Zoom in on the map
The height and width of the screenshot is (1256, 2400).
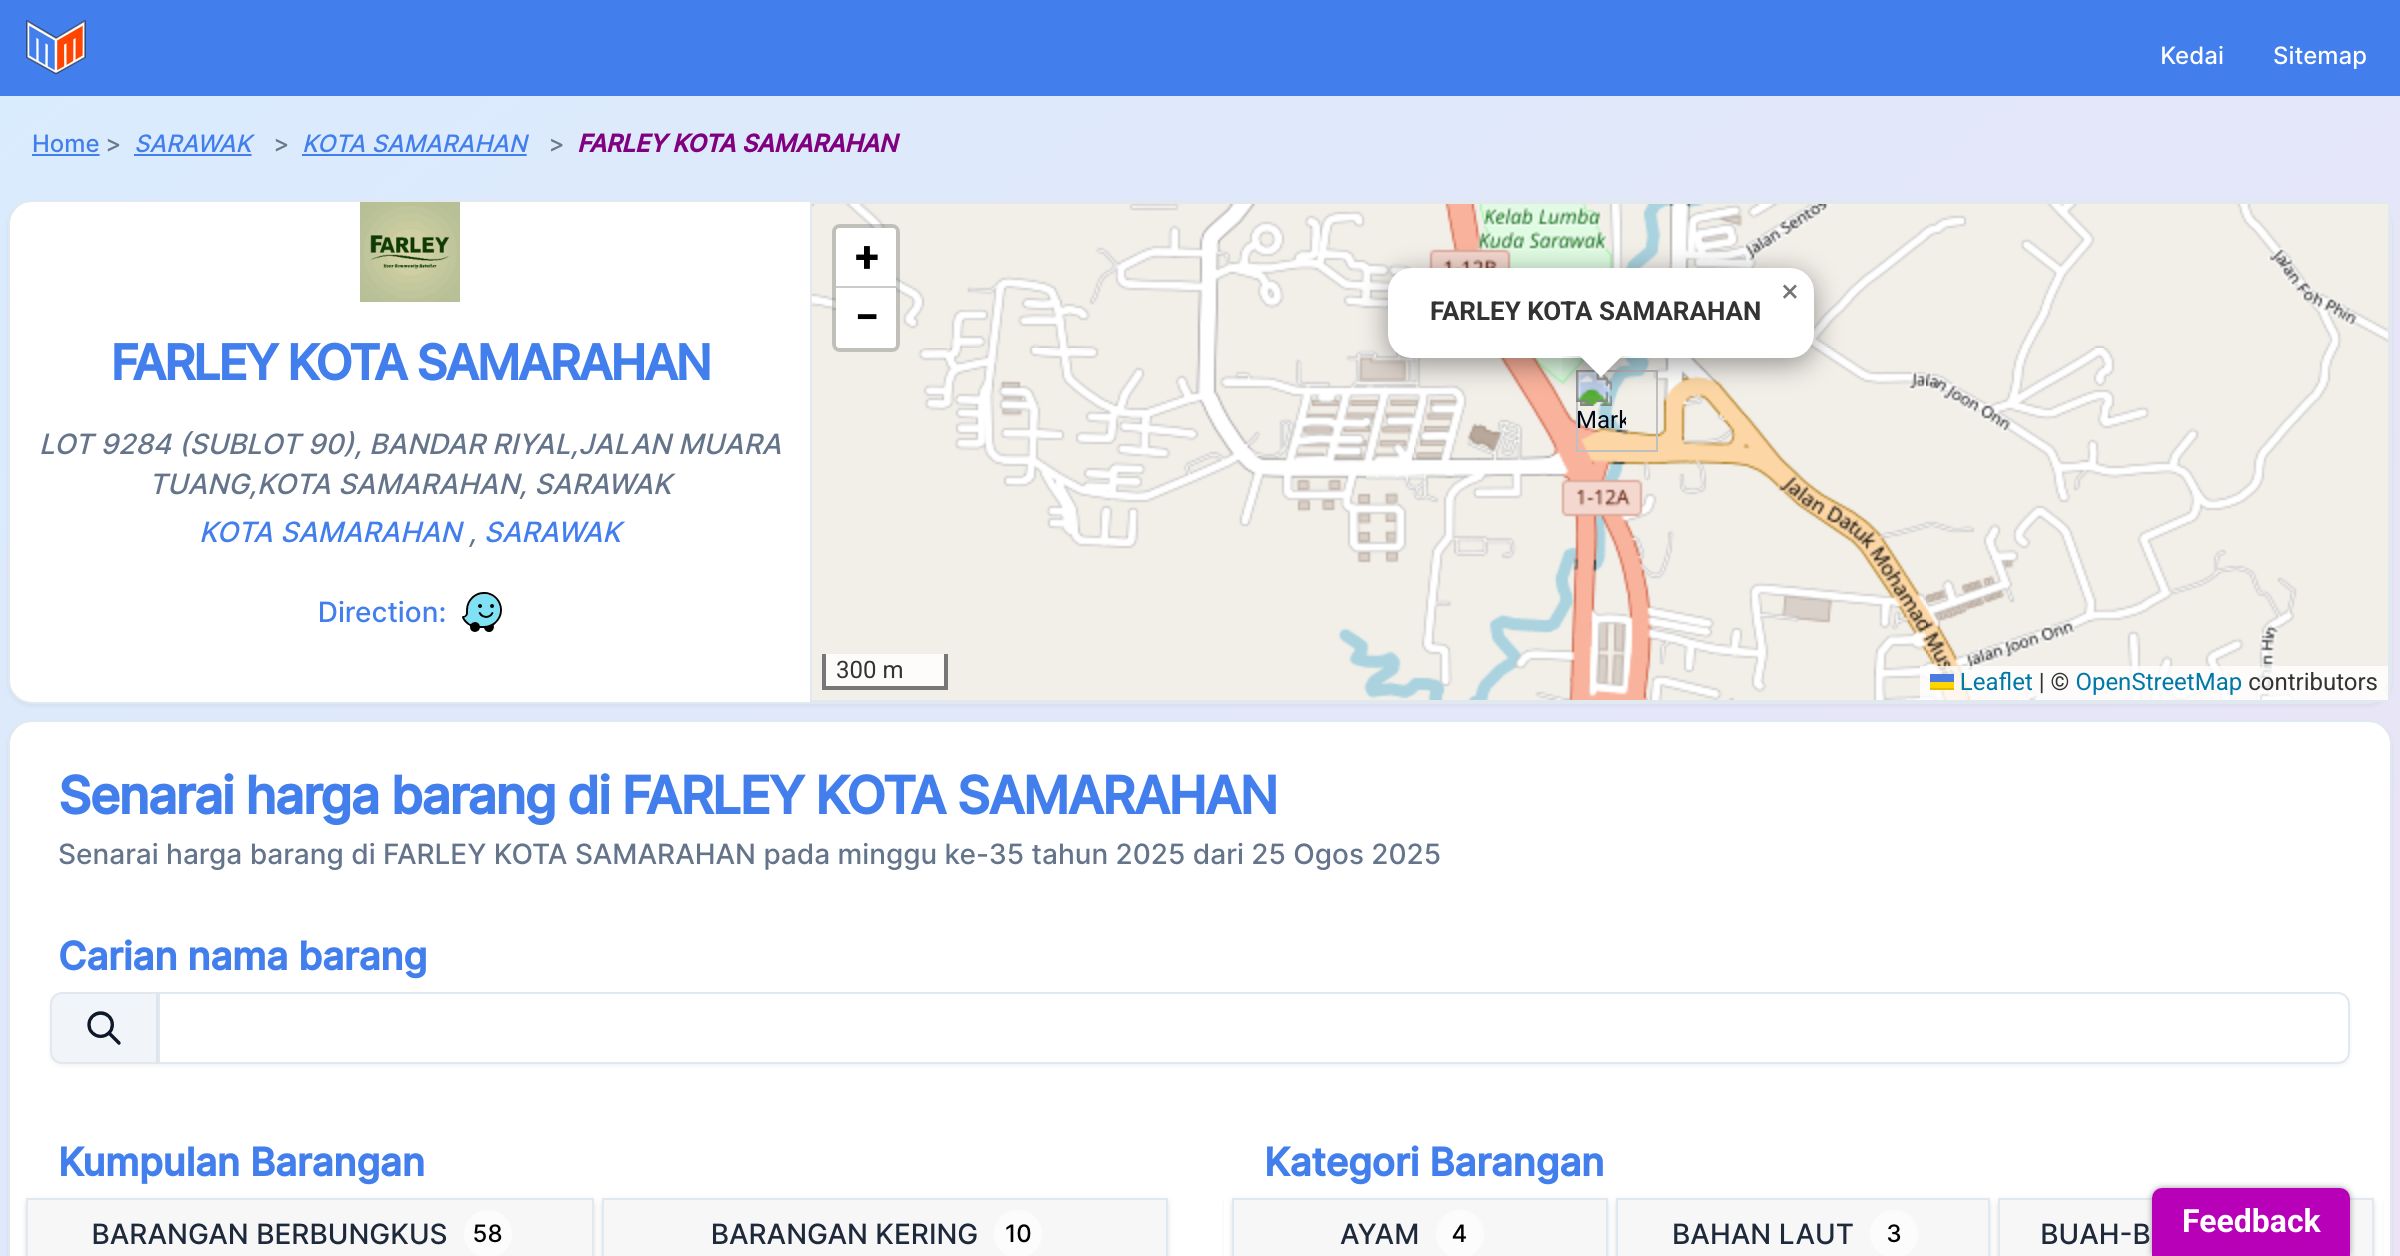[x=866, y=258]
